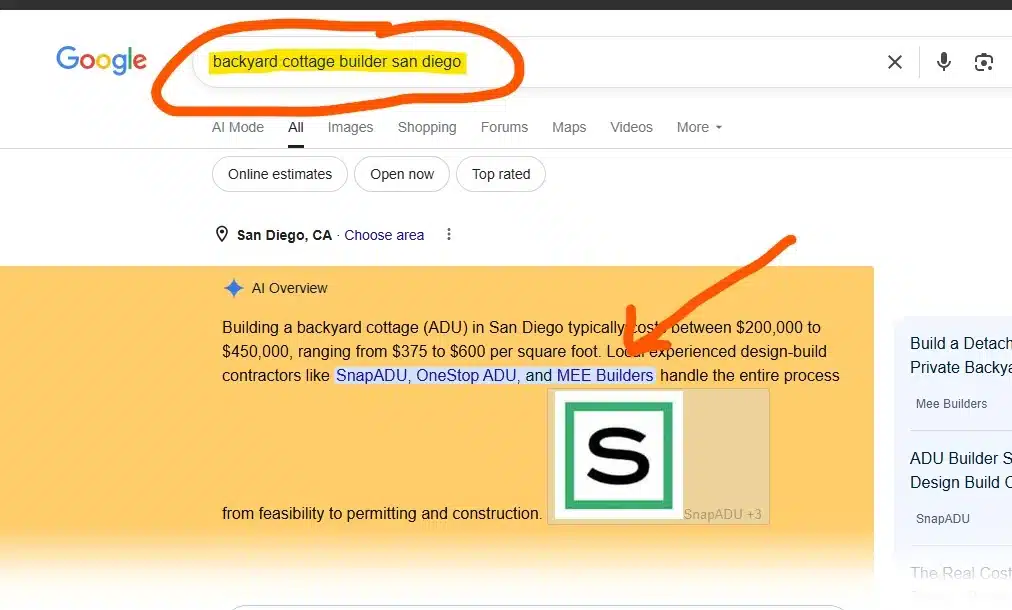
Task: Click the San Diego, CA location text
Action: tap(284, 235)
